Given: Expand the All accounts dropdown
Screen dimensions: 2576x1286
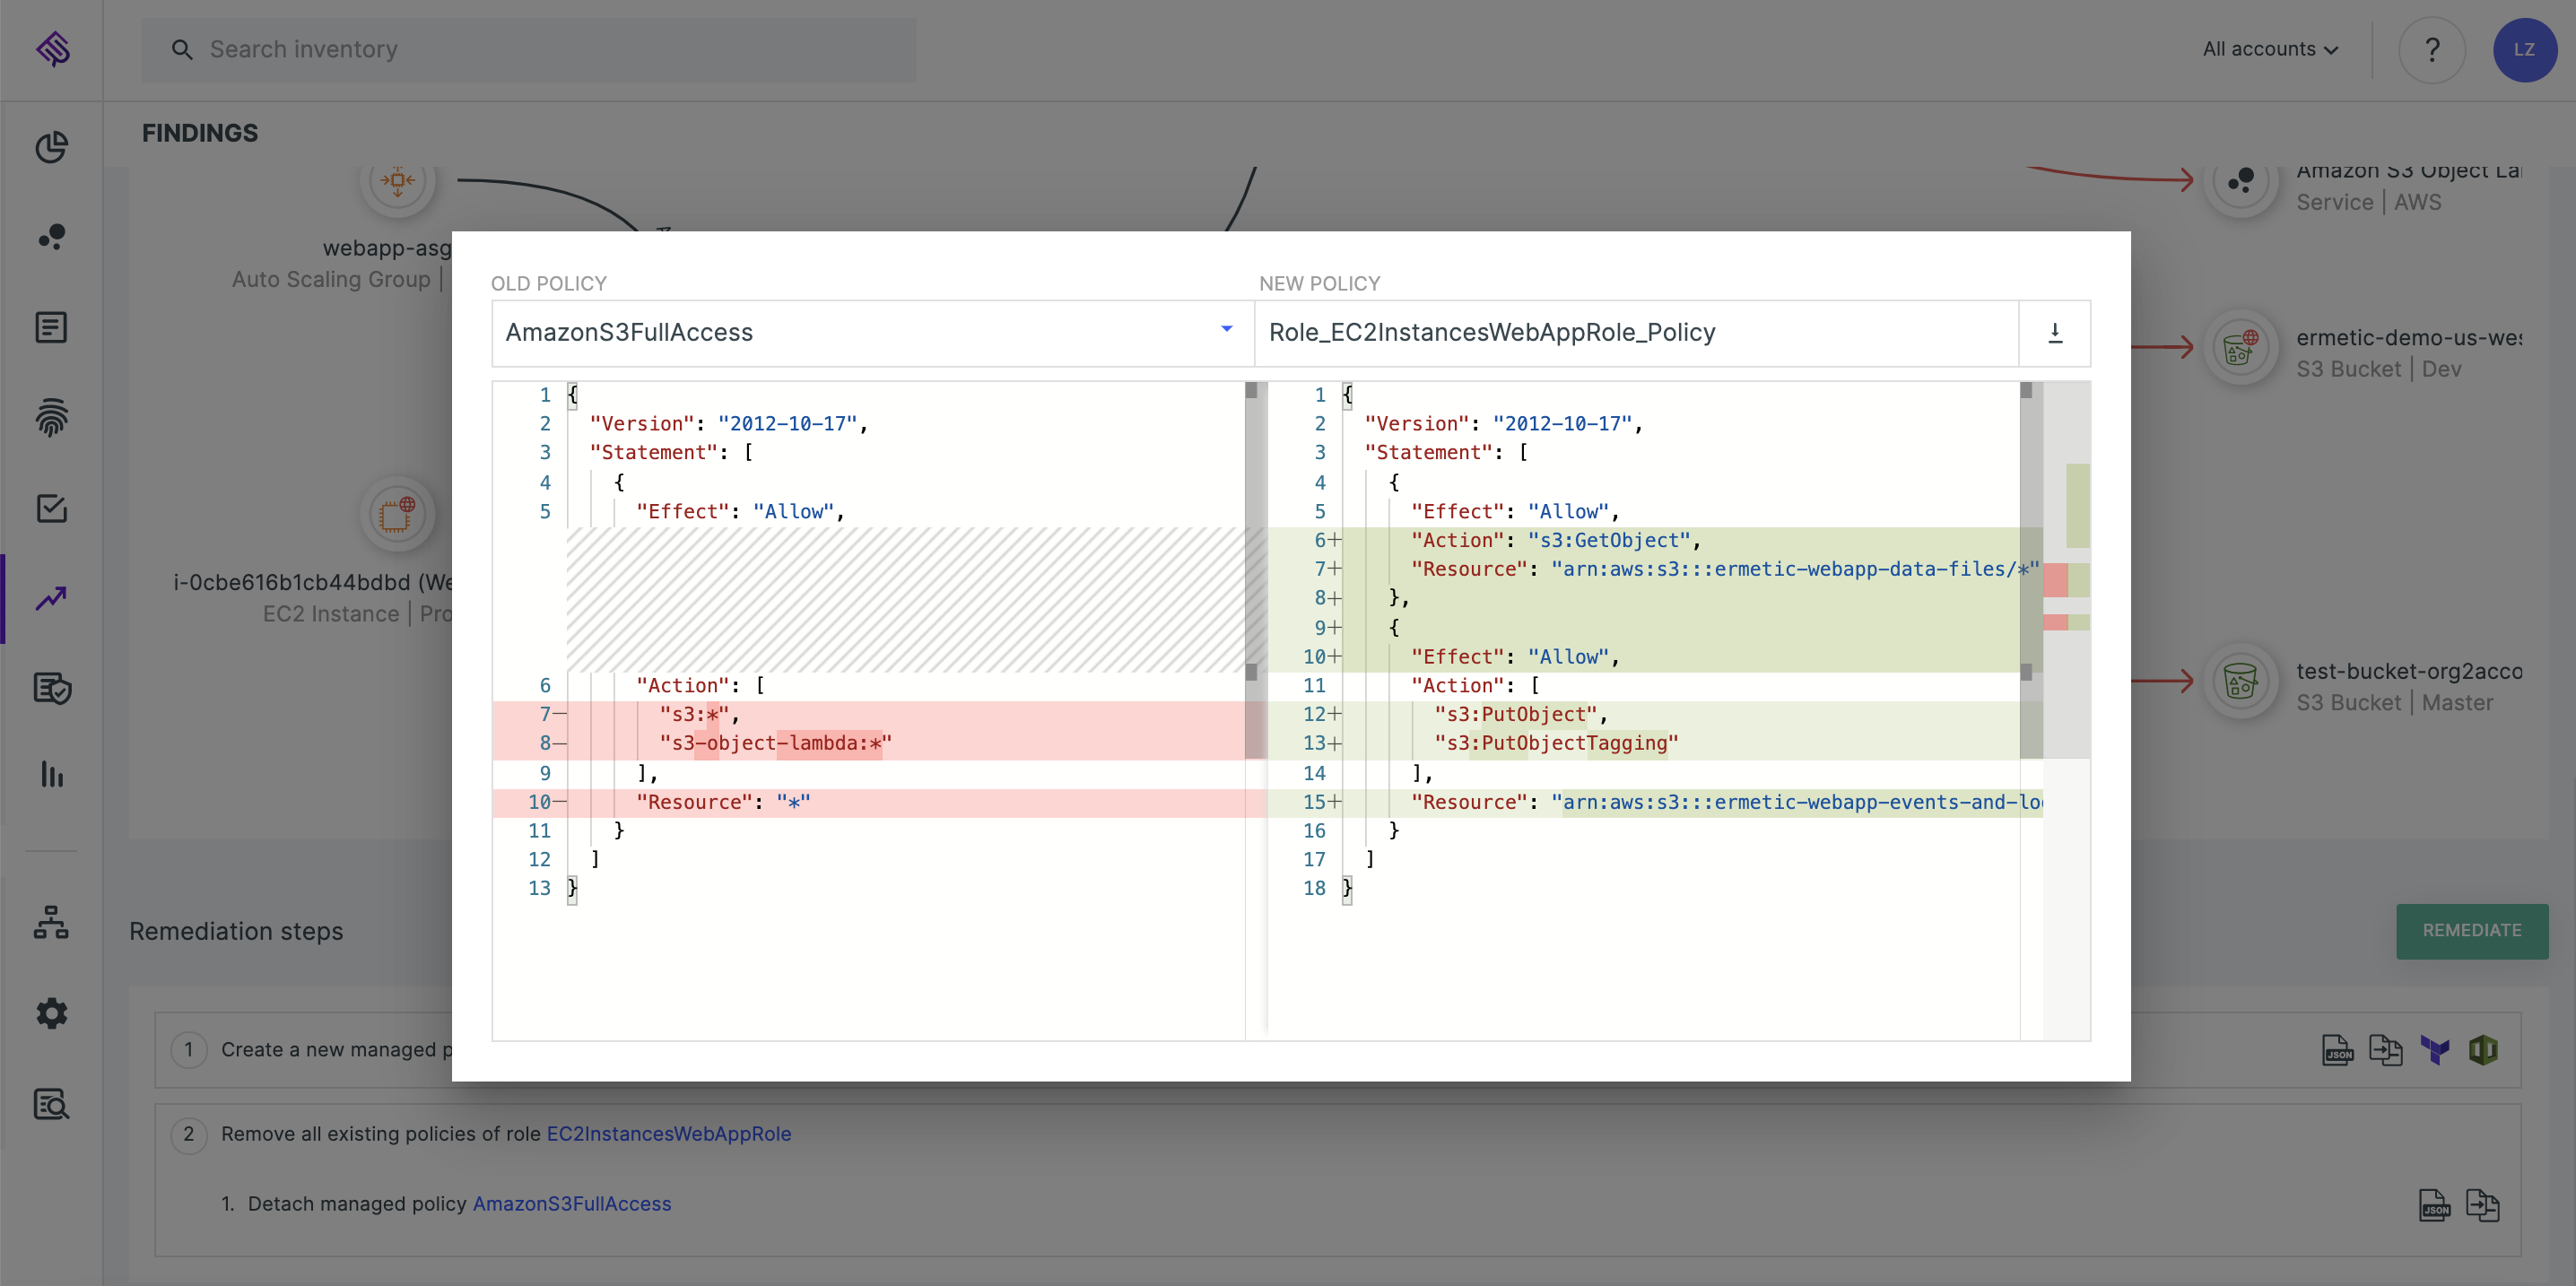Looking at the screenshot, I should pyautogui.click(x=2270, y=49).
